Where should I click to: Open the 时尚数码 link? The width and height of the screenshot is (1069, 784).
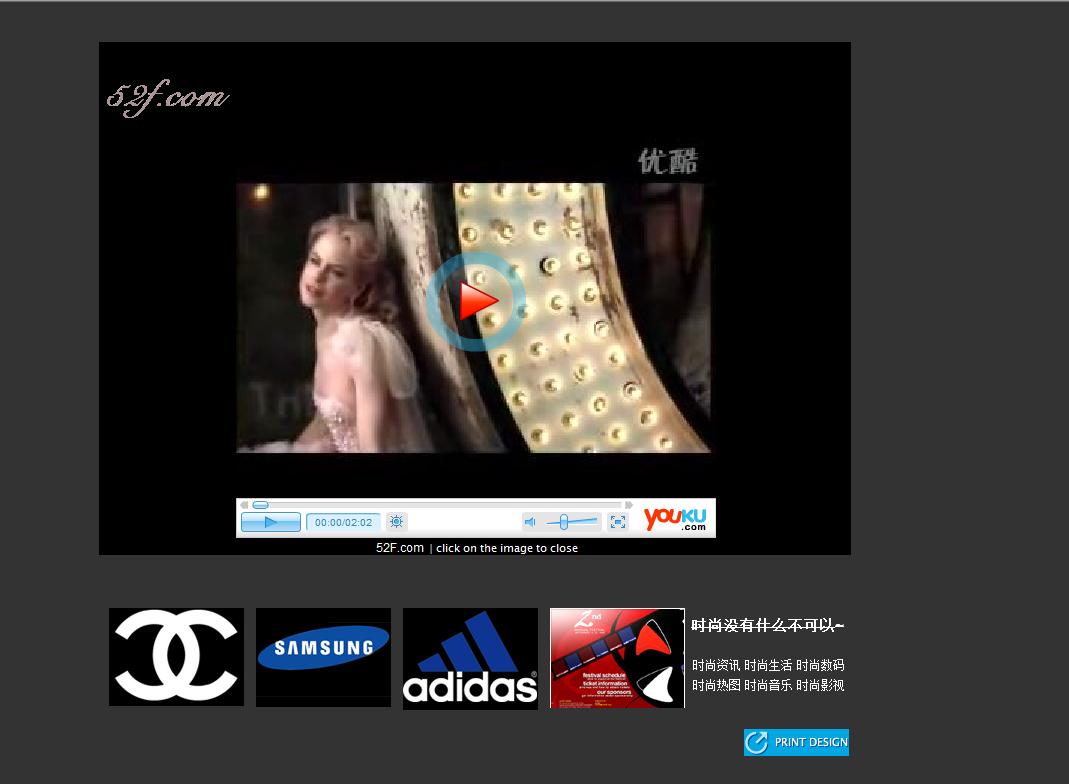click(x=820, y=665)
